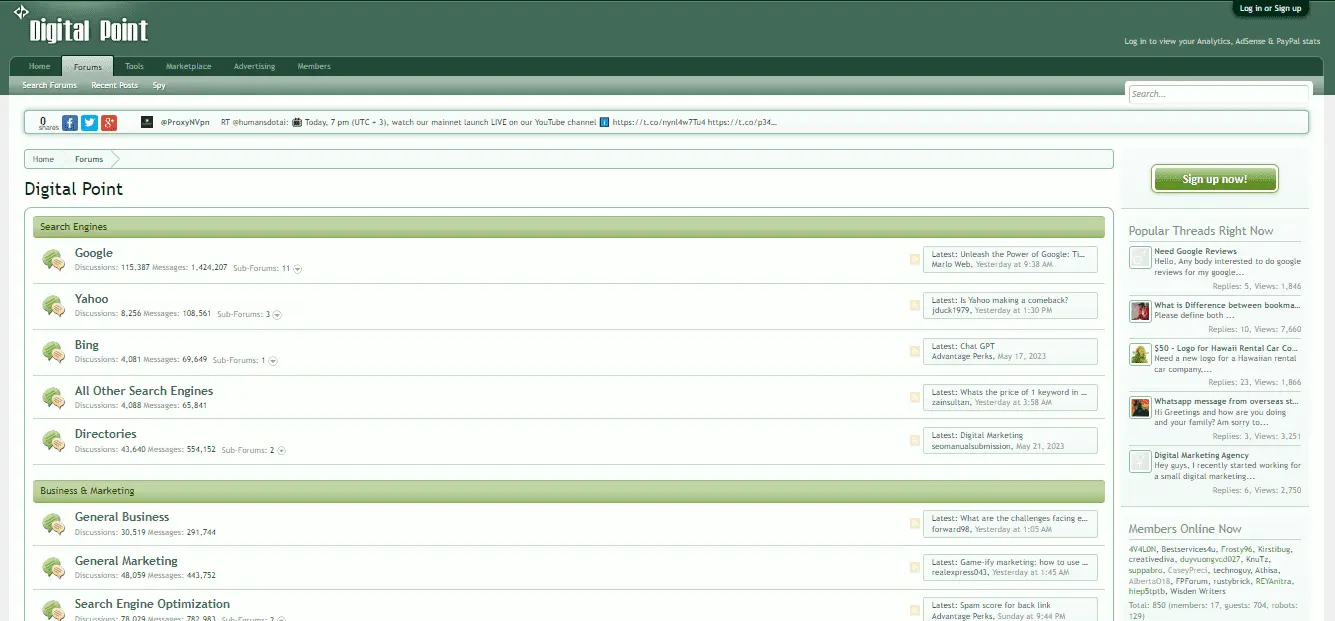This screenshot has width=1335, height=621.
Task: Open Need Google Reviews thread title
Action: 1195,251
